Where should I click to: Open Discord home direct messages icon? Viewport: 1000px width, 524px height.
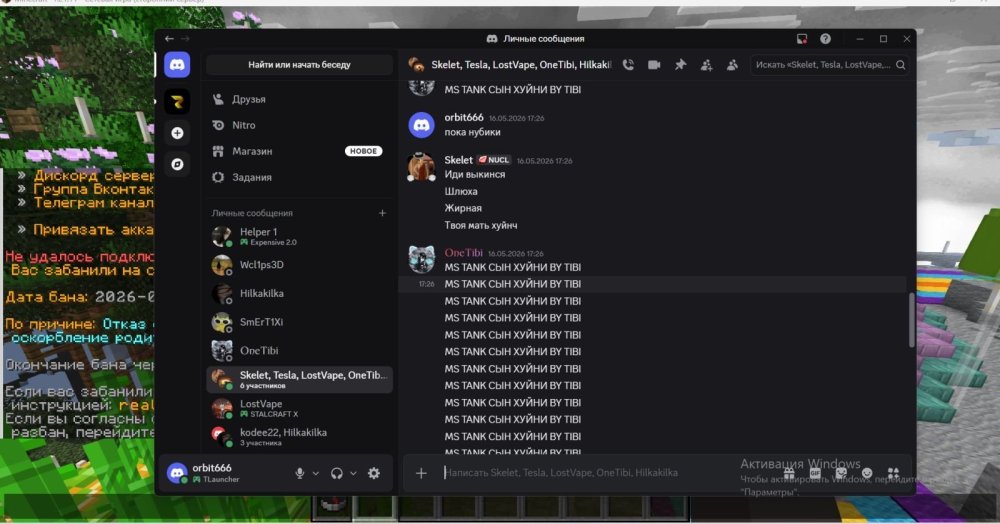[177, 64]
